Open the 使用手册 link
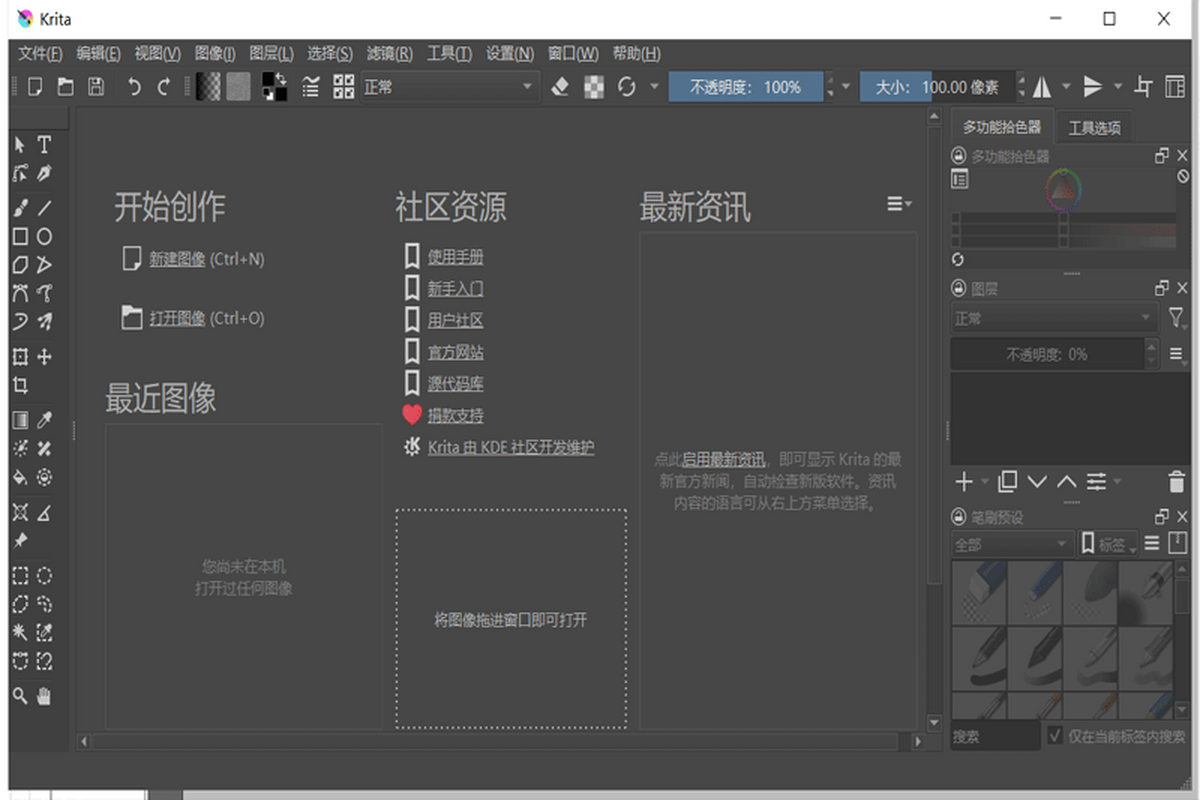The height and width of the screenshot is (800, 1200). tap(456, 256)
